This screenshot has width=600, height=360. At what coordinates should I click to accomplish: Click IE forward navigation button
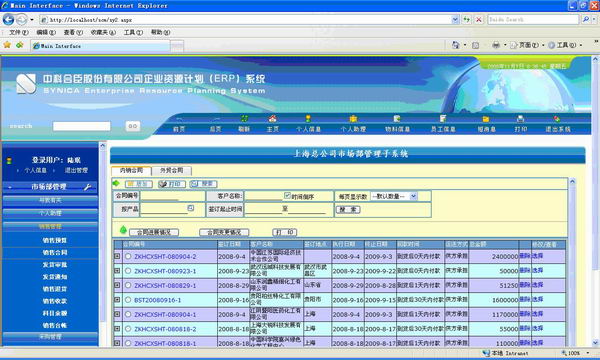[x=21, y=19]
